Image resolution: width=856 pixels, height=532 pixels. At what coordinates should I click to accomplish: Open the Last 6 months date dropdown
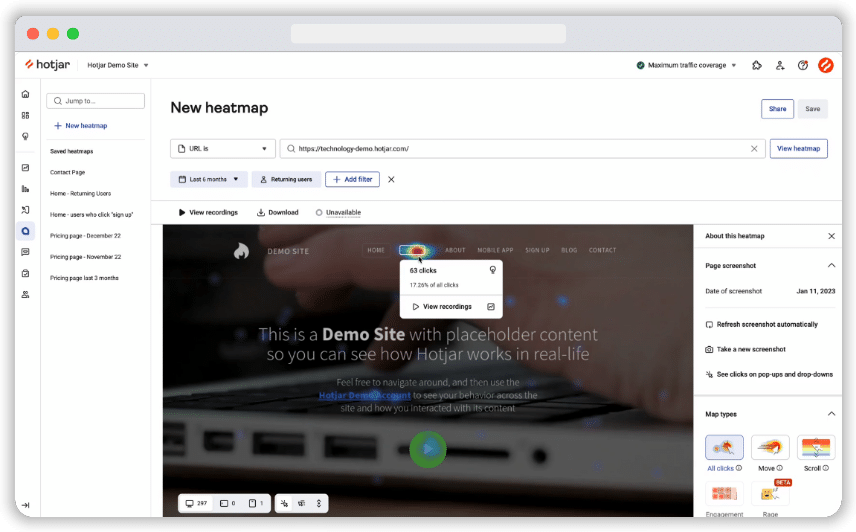point(208,179)
